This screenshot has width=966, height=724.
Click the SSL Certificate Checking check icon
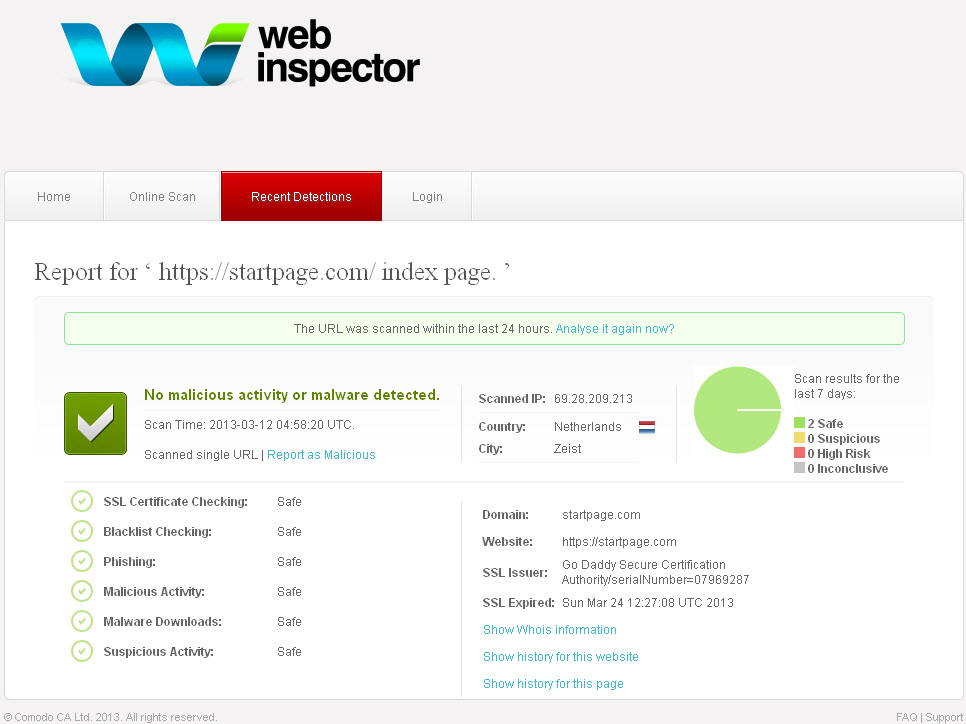coord(82,502)
